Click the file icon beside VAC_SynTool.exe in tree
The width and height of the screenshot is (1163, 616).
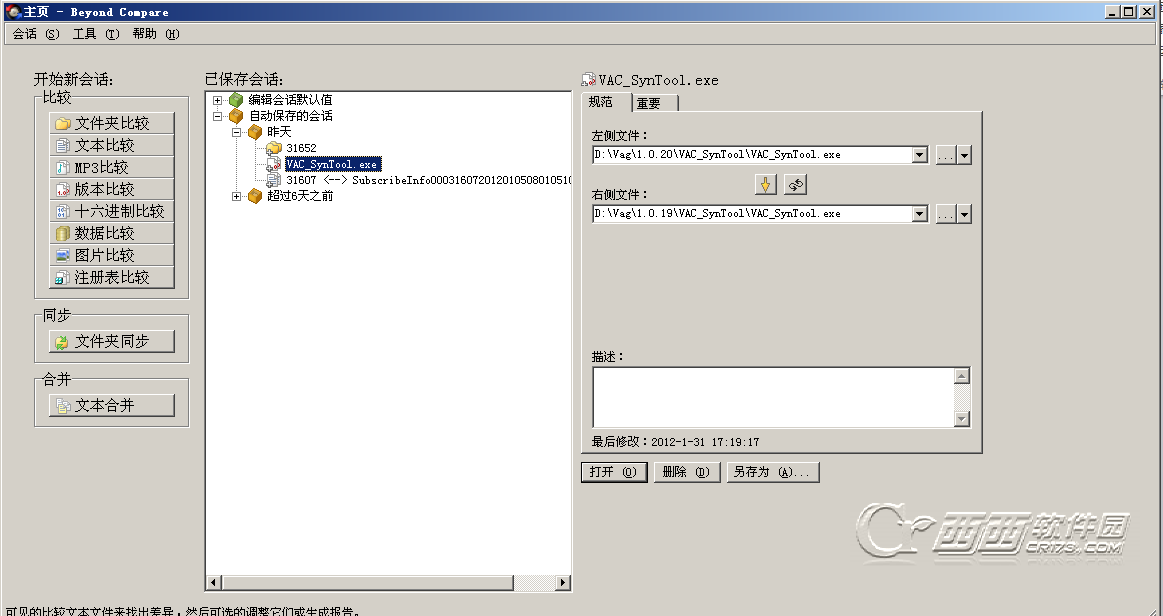coord(274,165)
